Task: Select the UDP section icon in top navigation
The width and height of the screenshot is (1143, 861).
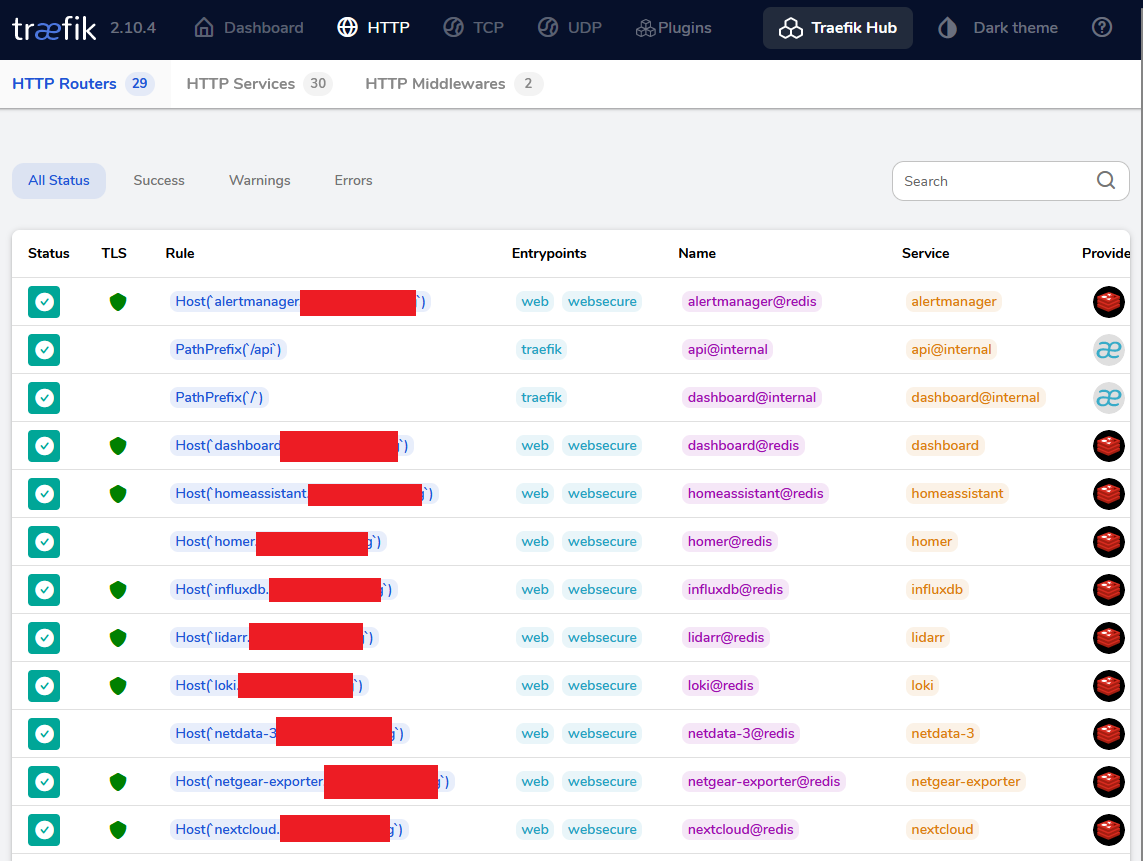Action: [547, 27]
